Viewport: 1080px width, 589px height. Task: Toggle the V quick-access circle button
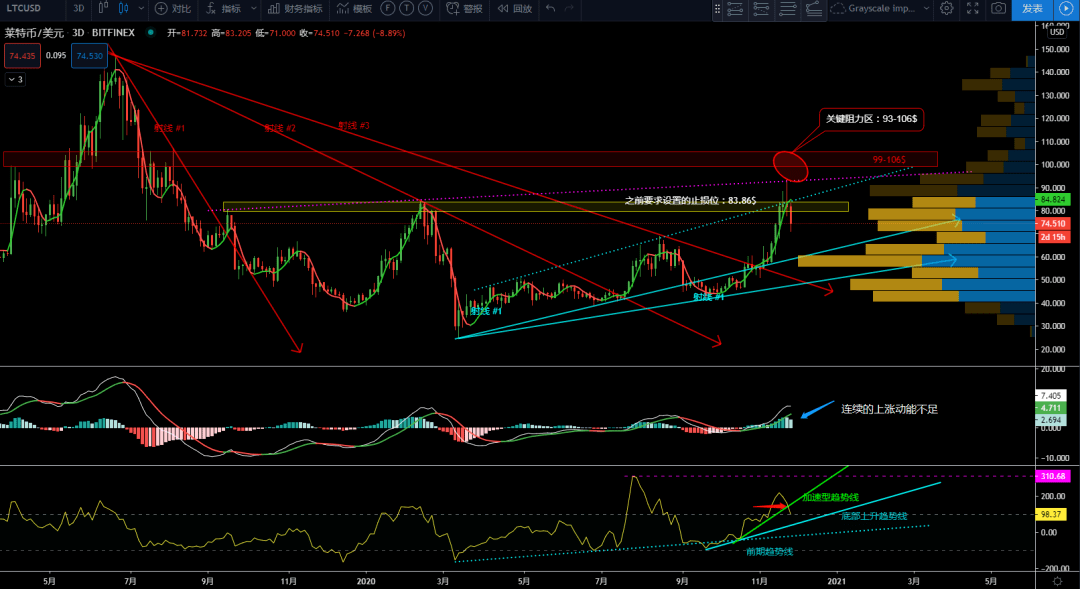426,9
